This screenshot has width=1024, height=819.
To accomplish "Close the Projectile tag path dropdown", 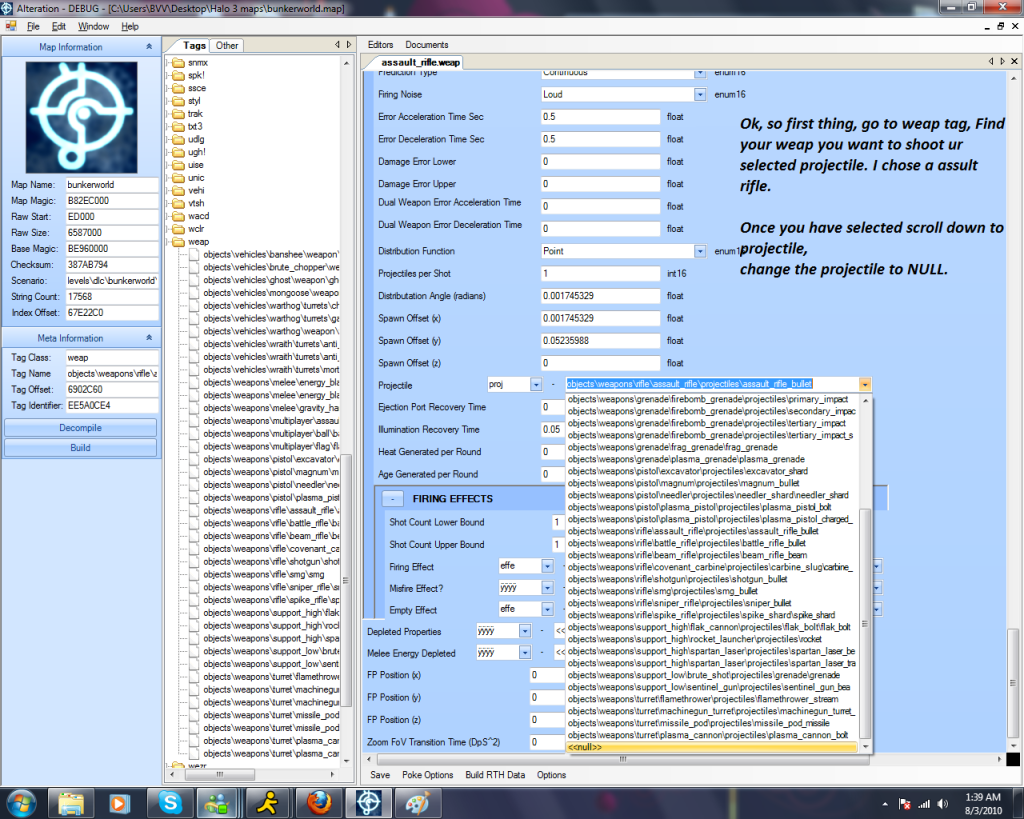I will pos(865,385).
